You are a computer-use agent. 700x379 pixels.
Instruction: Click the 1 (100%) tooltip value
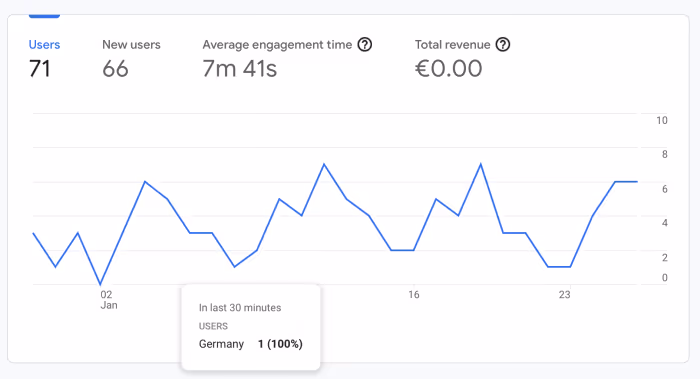[x=280, y=344]
